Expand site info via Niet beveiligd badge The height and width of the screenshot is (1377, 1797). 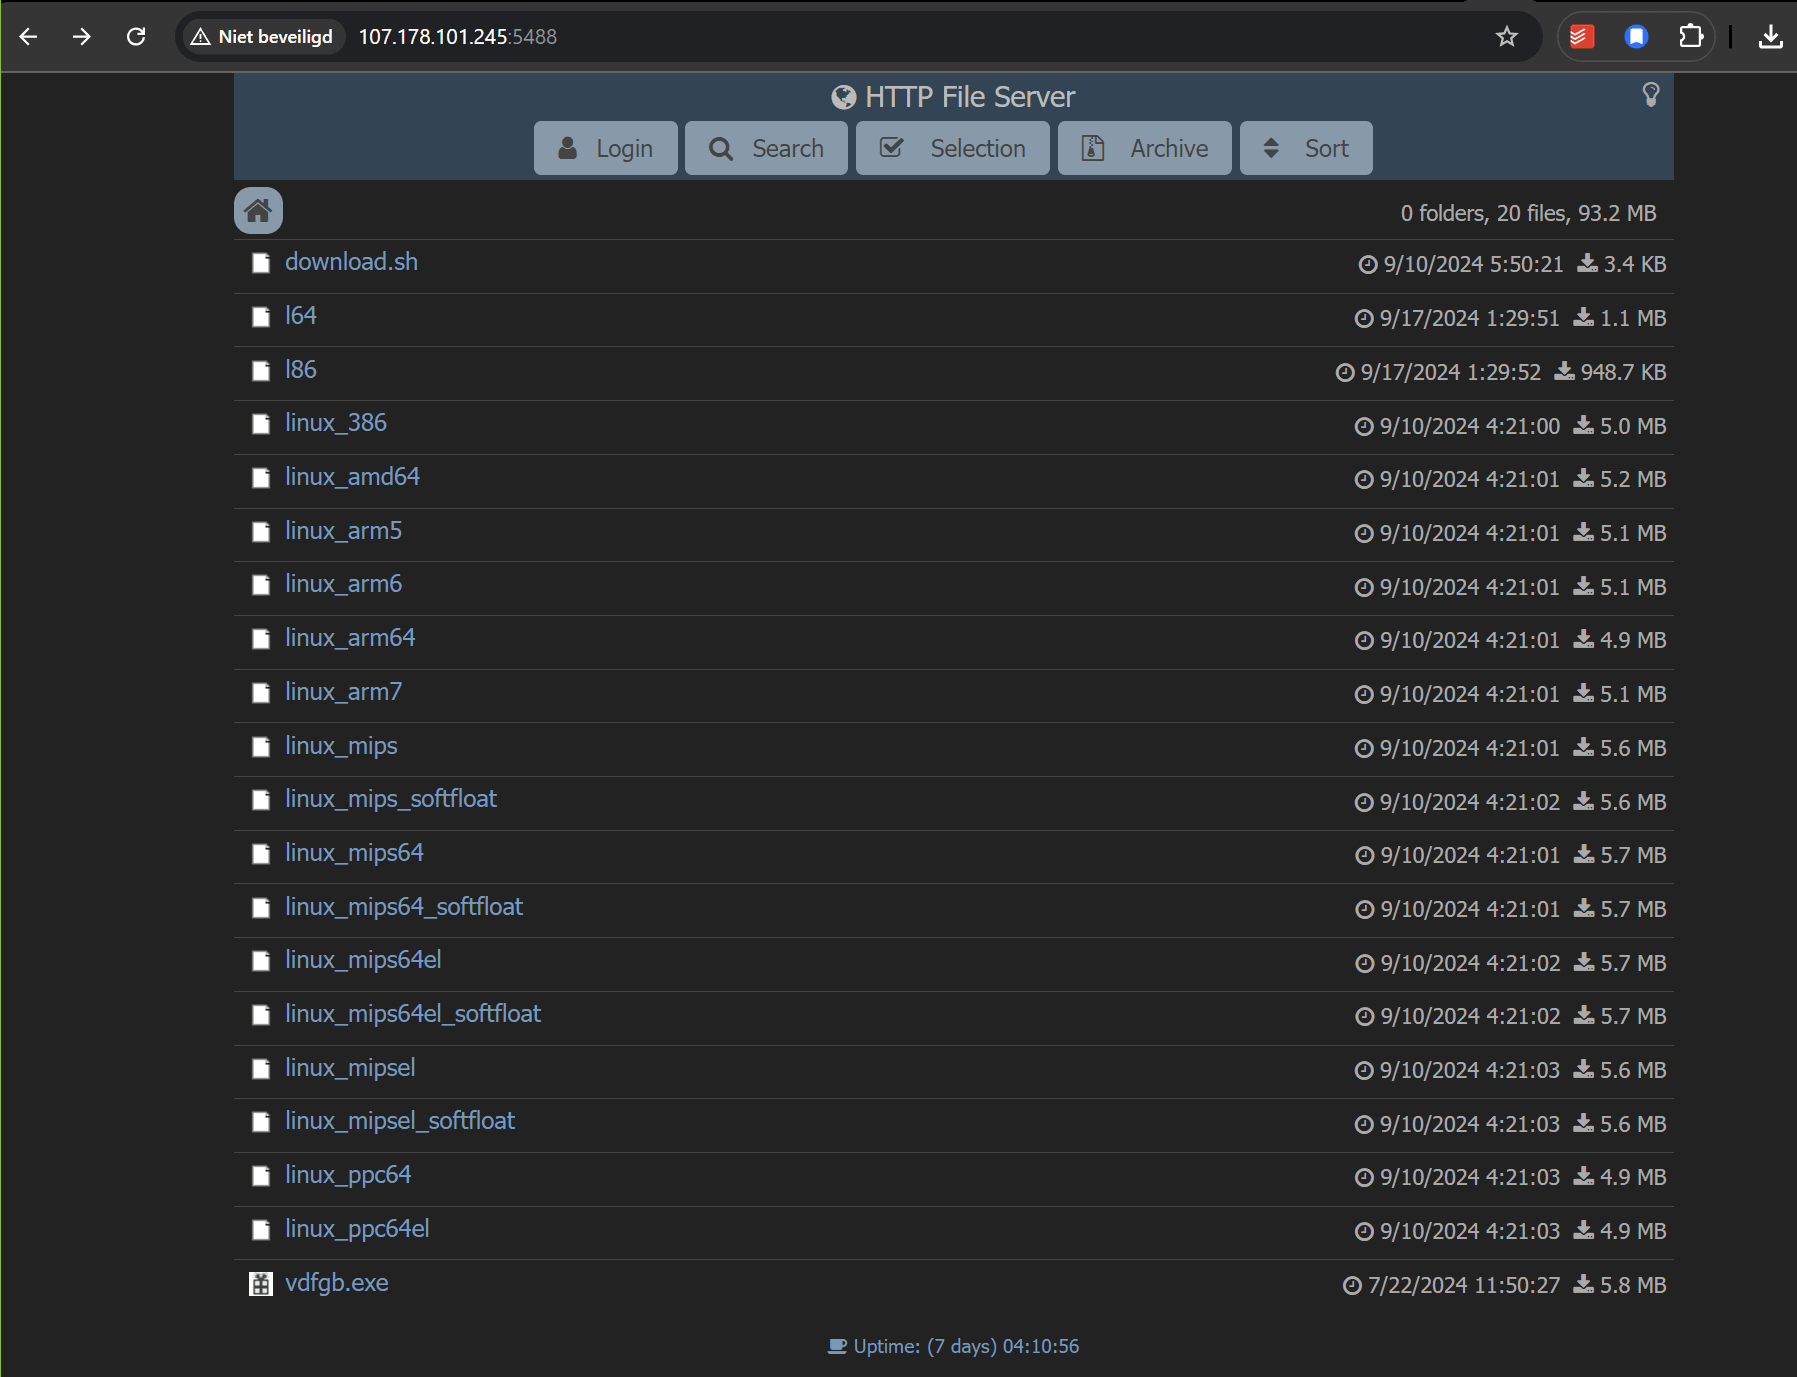(x=261, y=35)
